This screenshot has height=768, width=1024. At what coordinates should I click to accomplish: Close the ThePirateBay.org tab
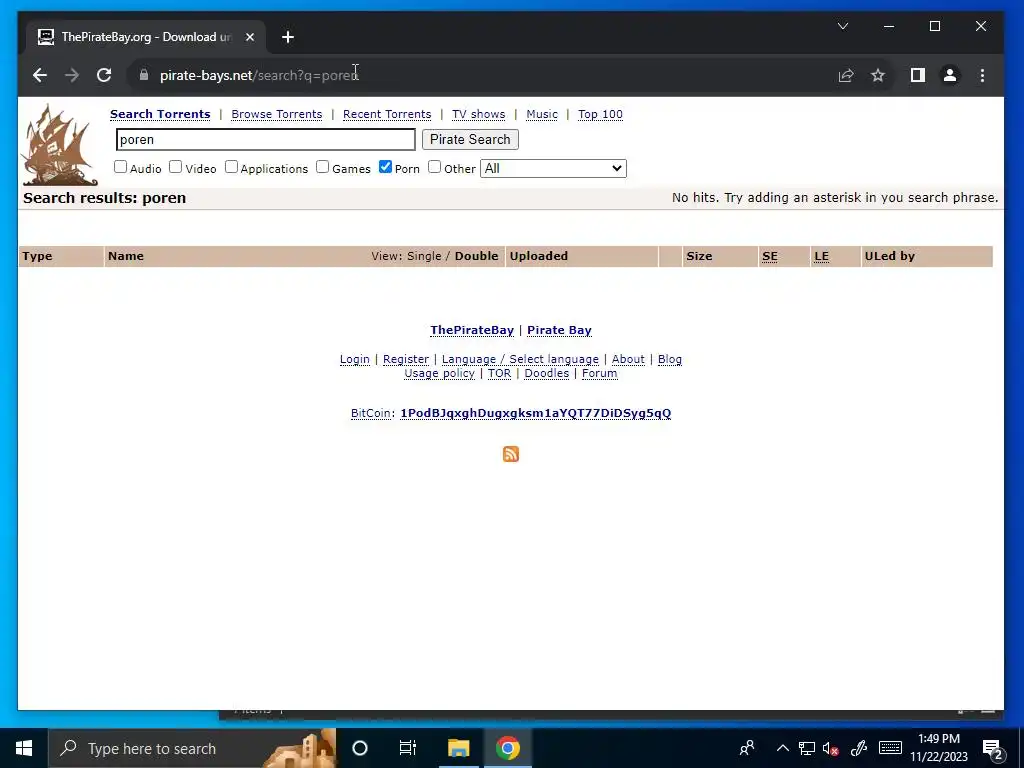249,37
